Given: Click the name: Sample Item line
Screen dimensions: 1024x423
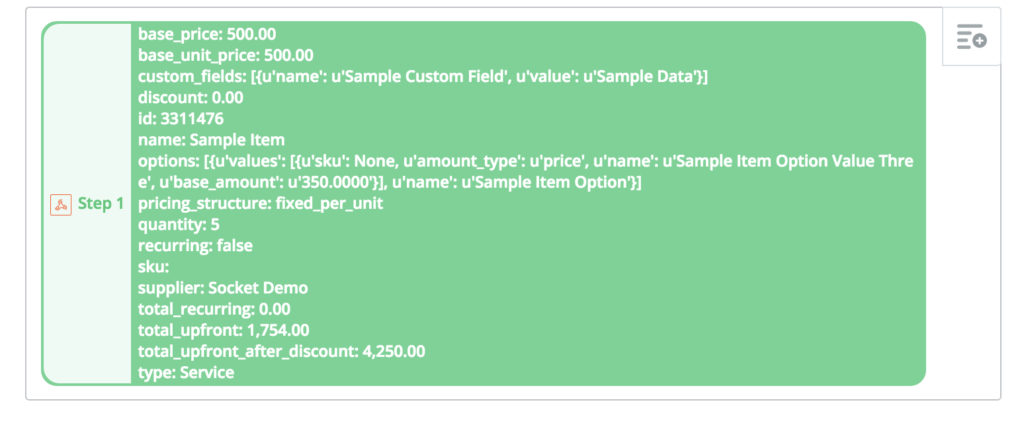Looking at the screenshot, I should pos(212,140).
